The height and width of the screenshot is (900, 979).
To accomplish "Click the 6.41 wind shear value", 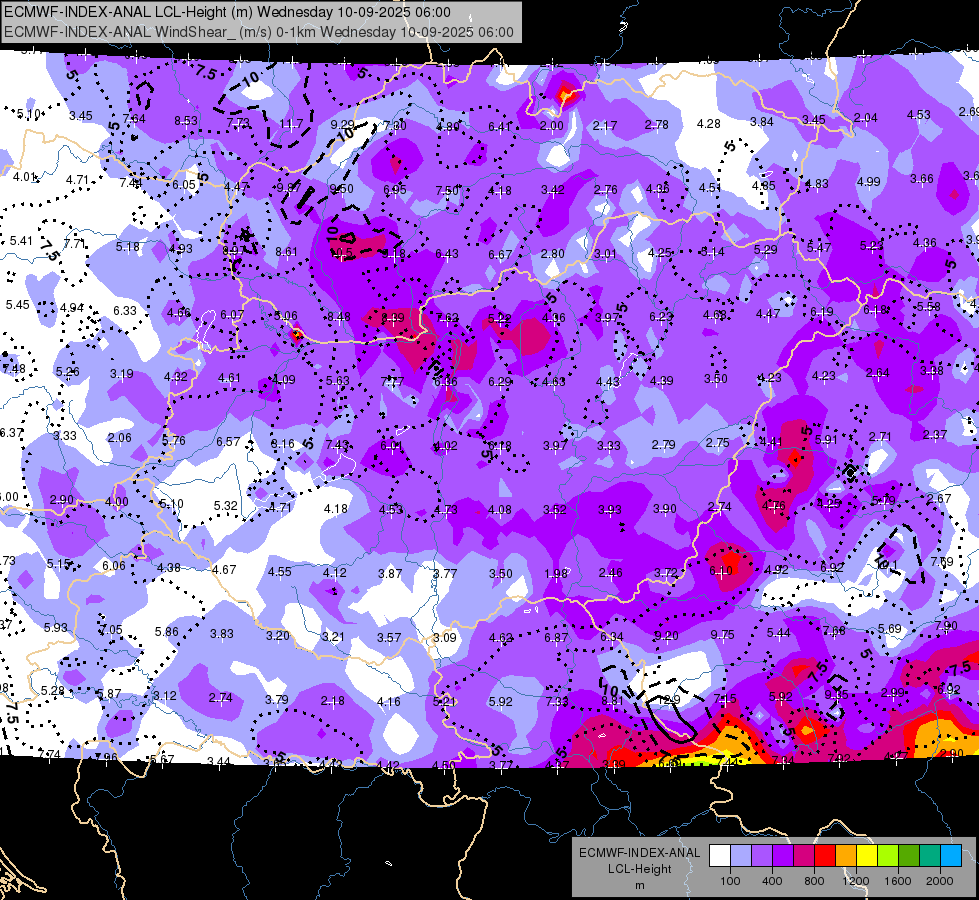I will pos(499,127).
